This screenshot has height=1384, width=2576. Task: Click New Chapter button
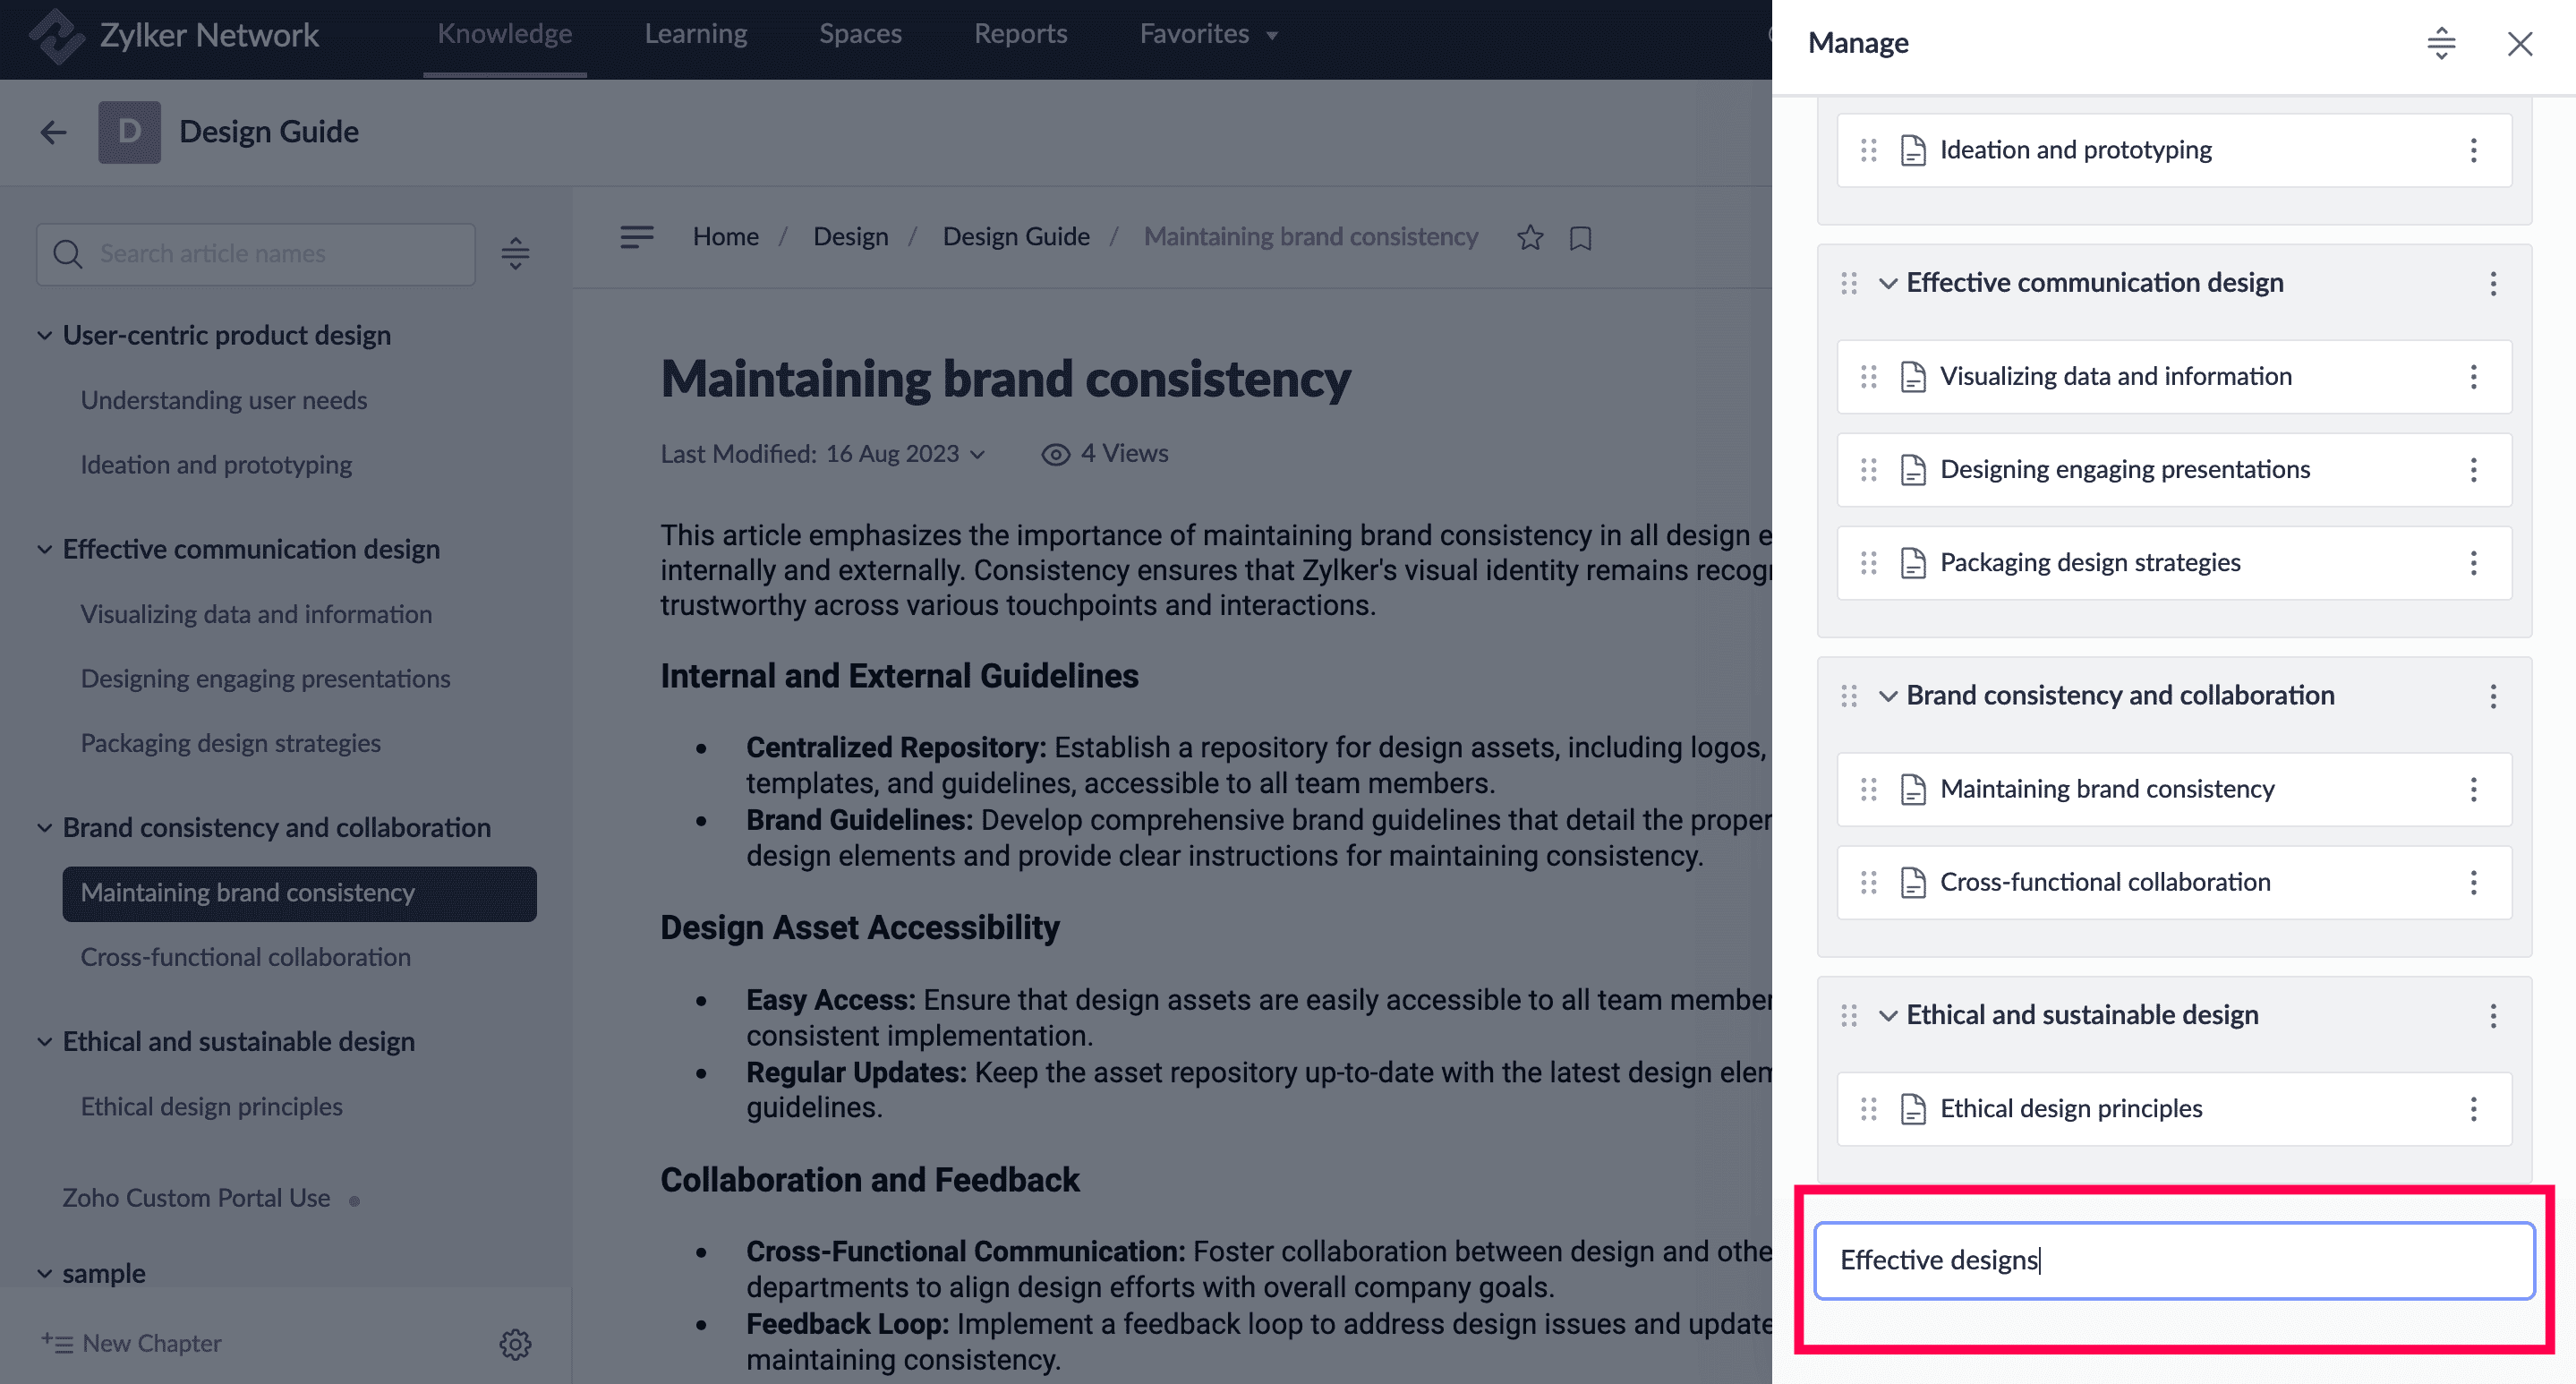click(x=132, y=1343)
